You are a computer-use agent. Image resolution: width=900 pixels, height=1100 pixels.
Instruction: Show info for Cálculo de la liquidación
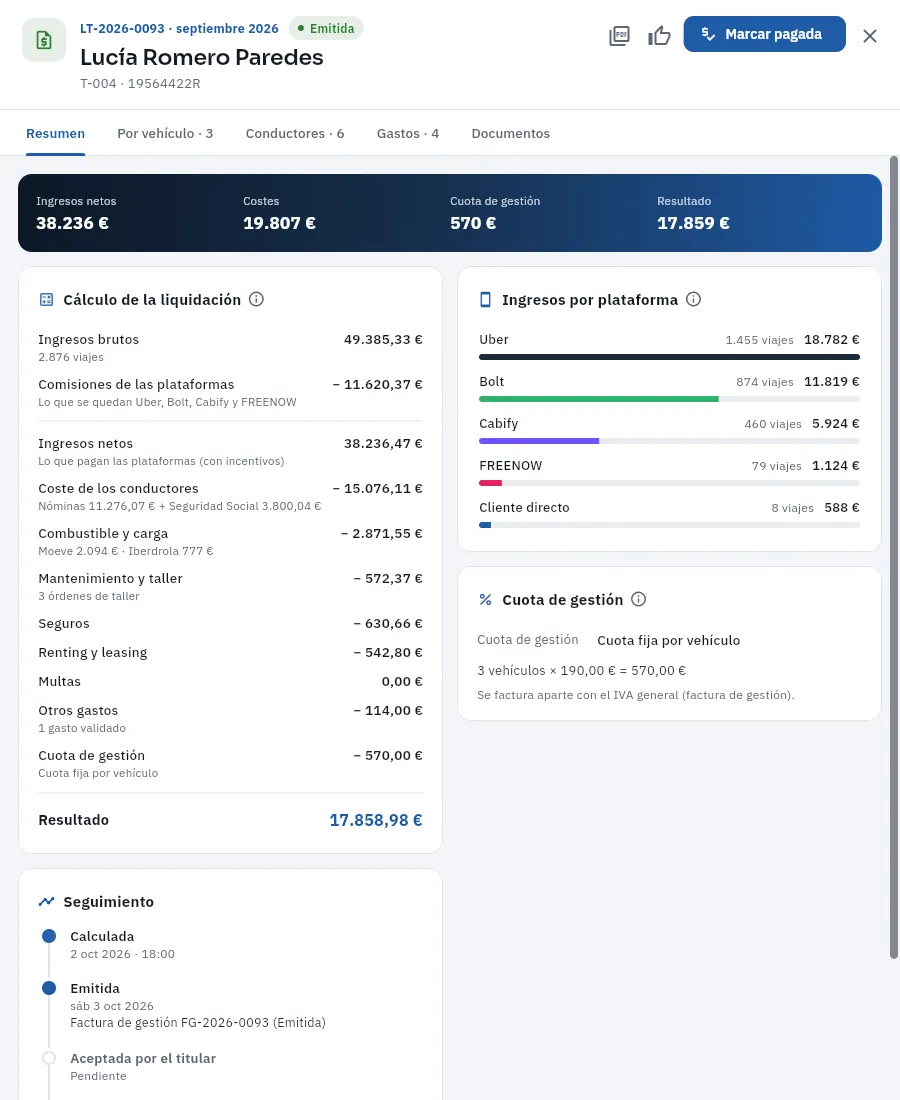pos(257,300)
